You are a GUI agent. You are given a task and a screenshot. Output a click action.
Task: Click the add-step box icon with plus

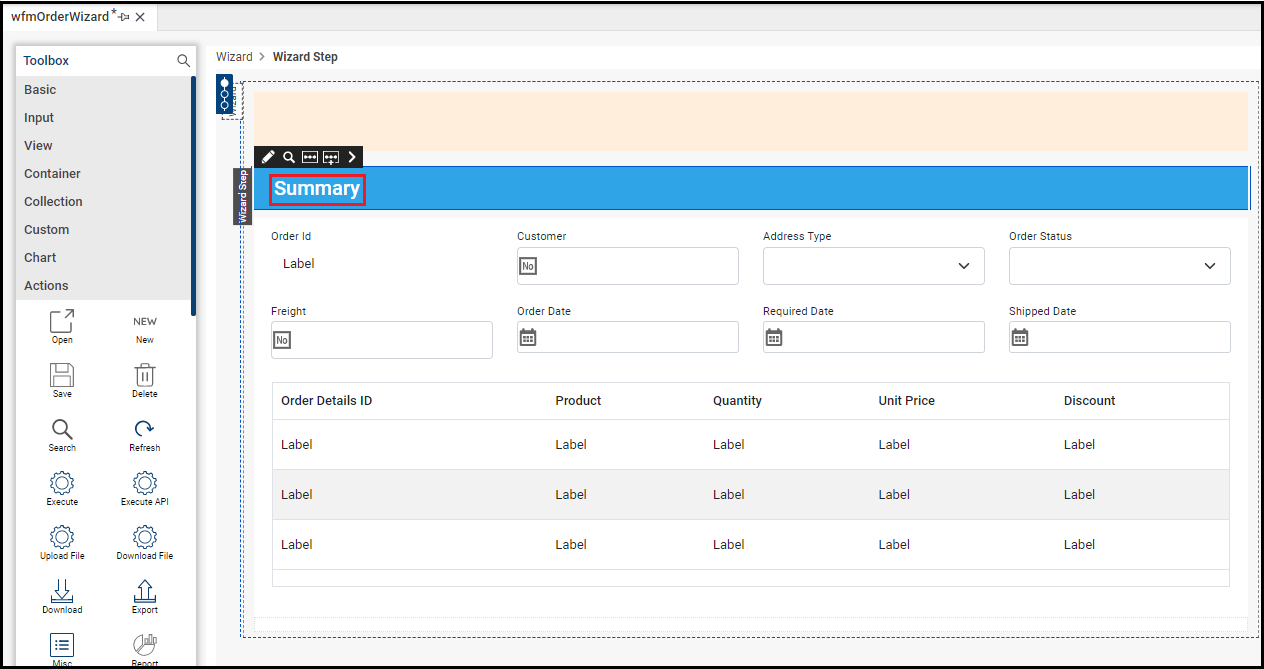tap(331, 157)
